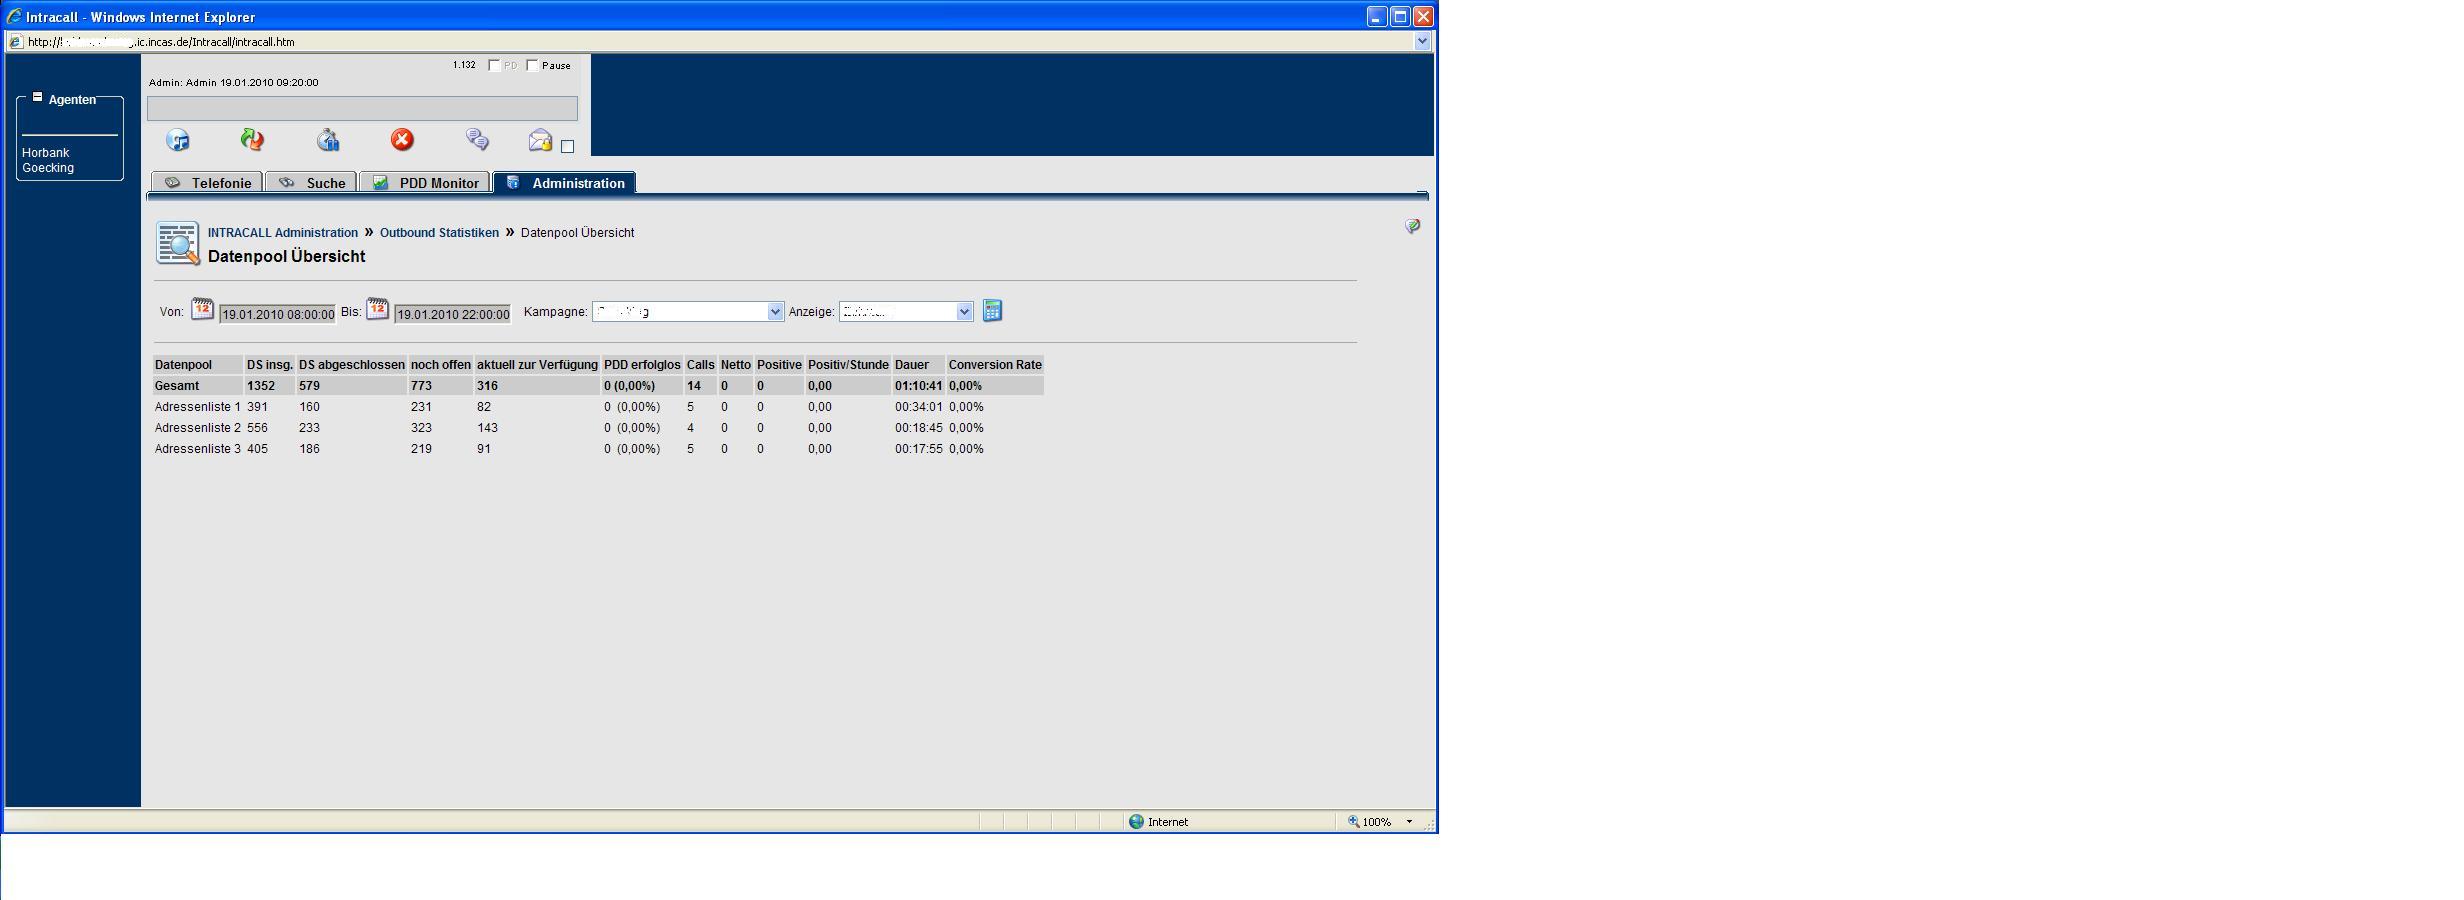Click the Positiv/Stunde column header
This screenshot has height=900, width=2464.
(848, 365)
